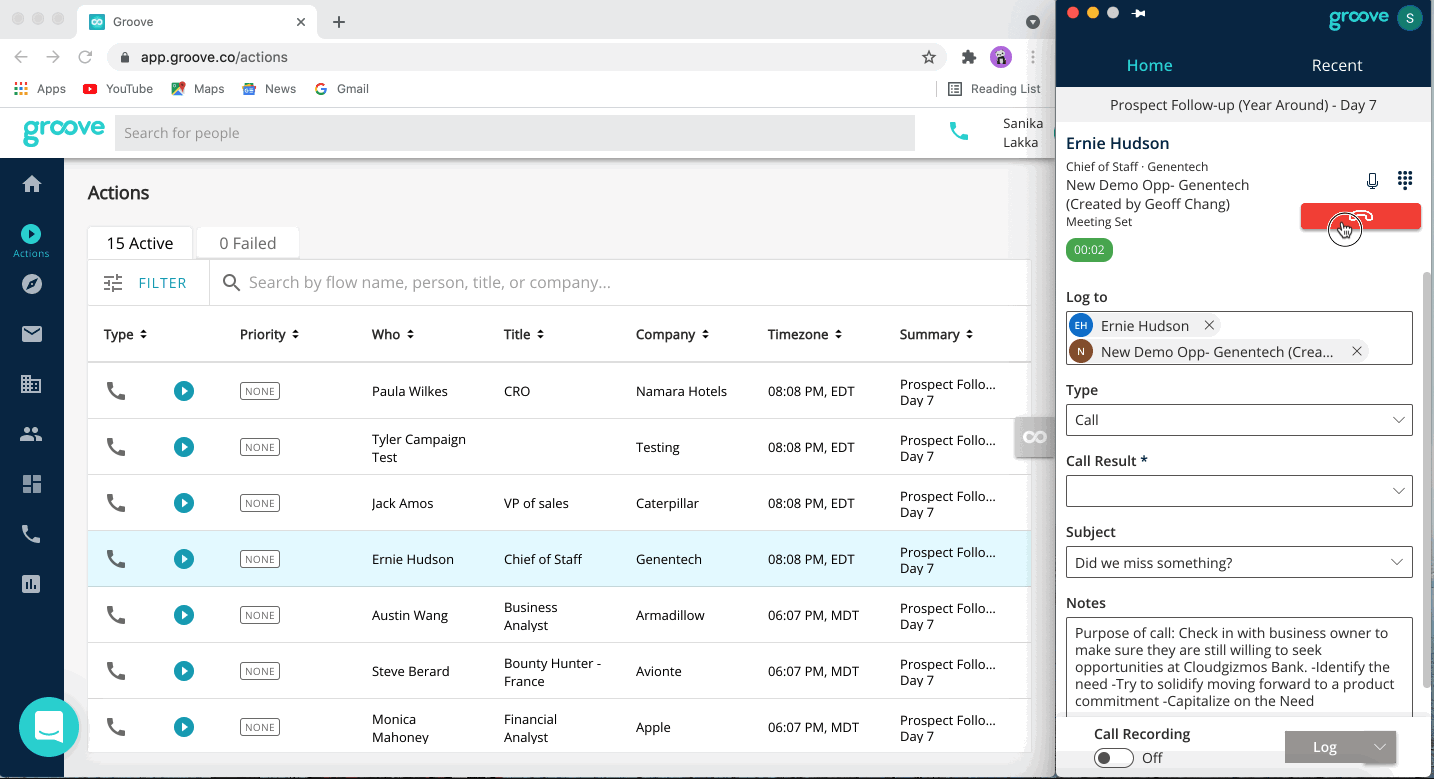This screenshot has height=779, width=1434.
Task: Start action play icon for Austin Wang
Action: click(x=184, y=615)
